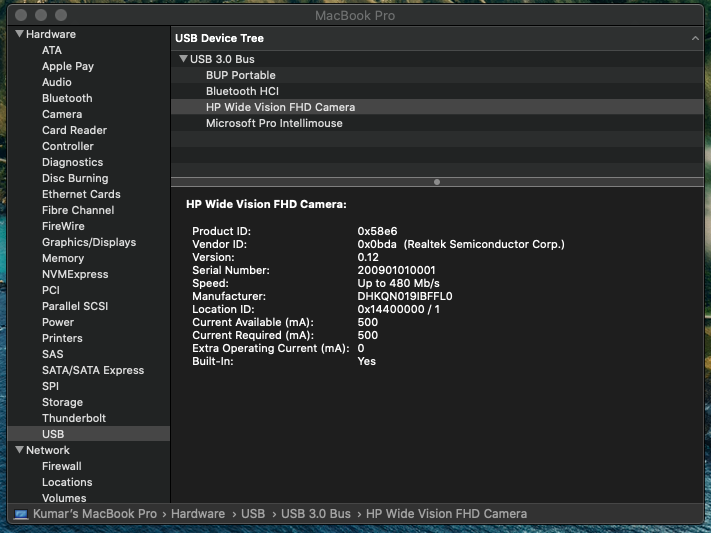Click the Vendor ID value 0x0bda
The image size is (711, 533).
pyautogui.click(x=377, y=244)
